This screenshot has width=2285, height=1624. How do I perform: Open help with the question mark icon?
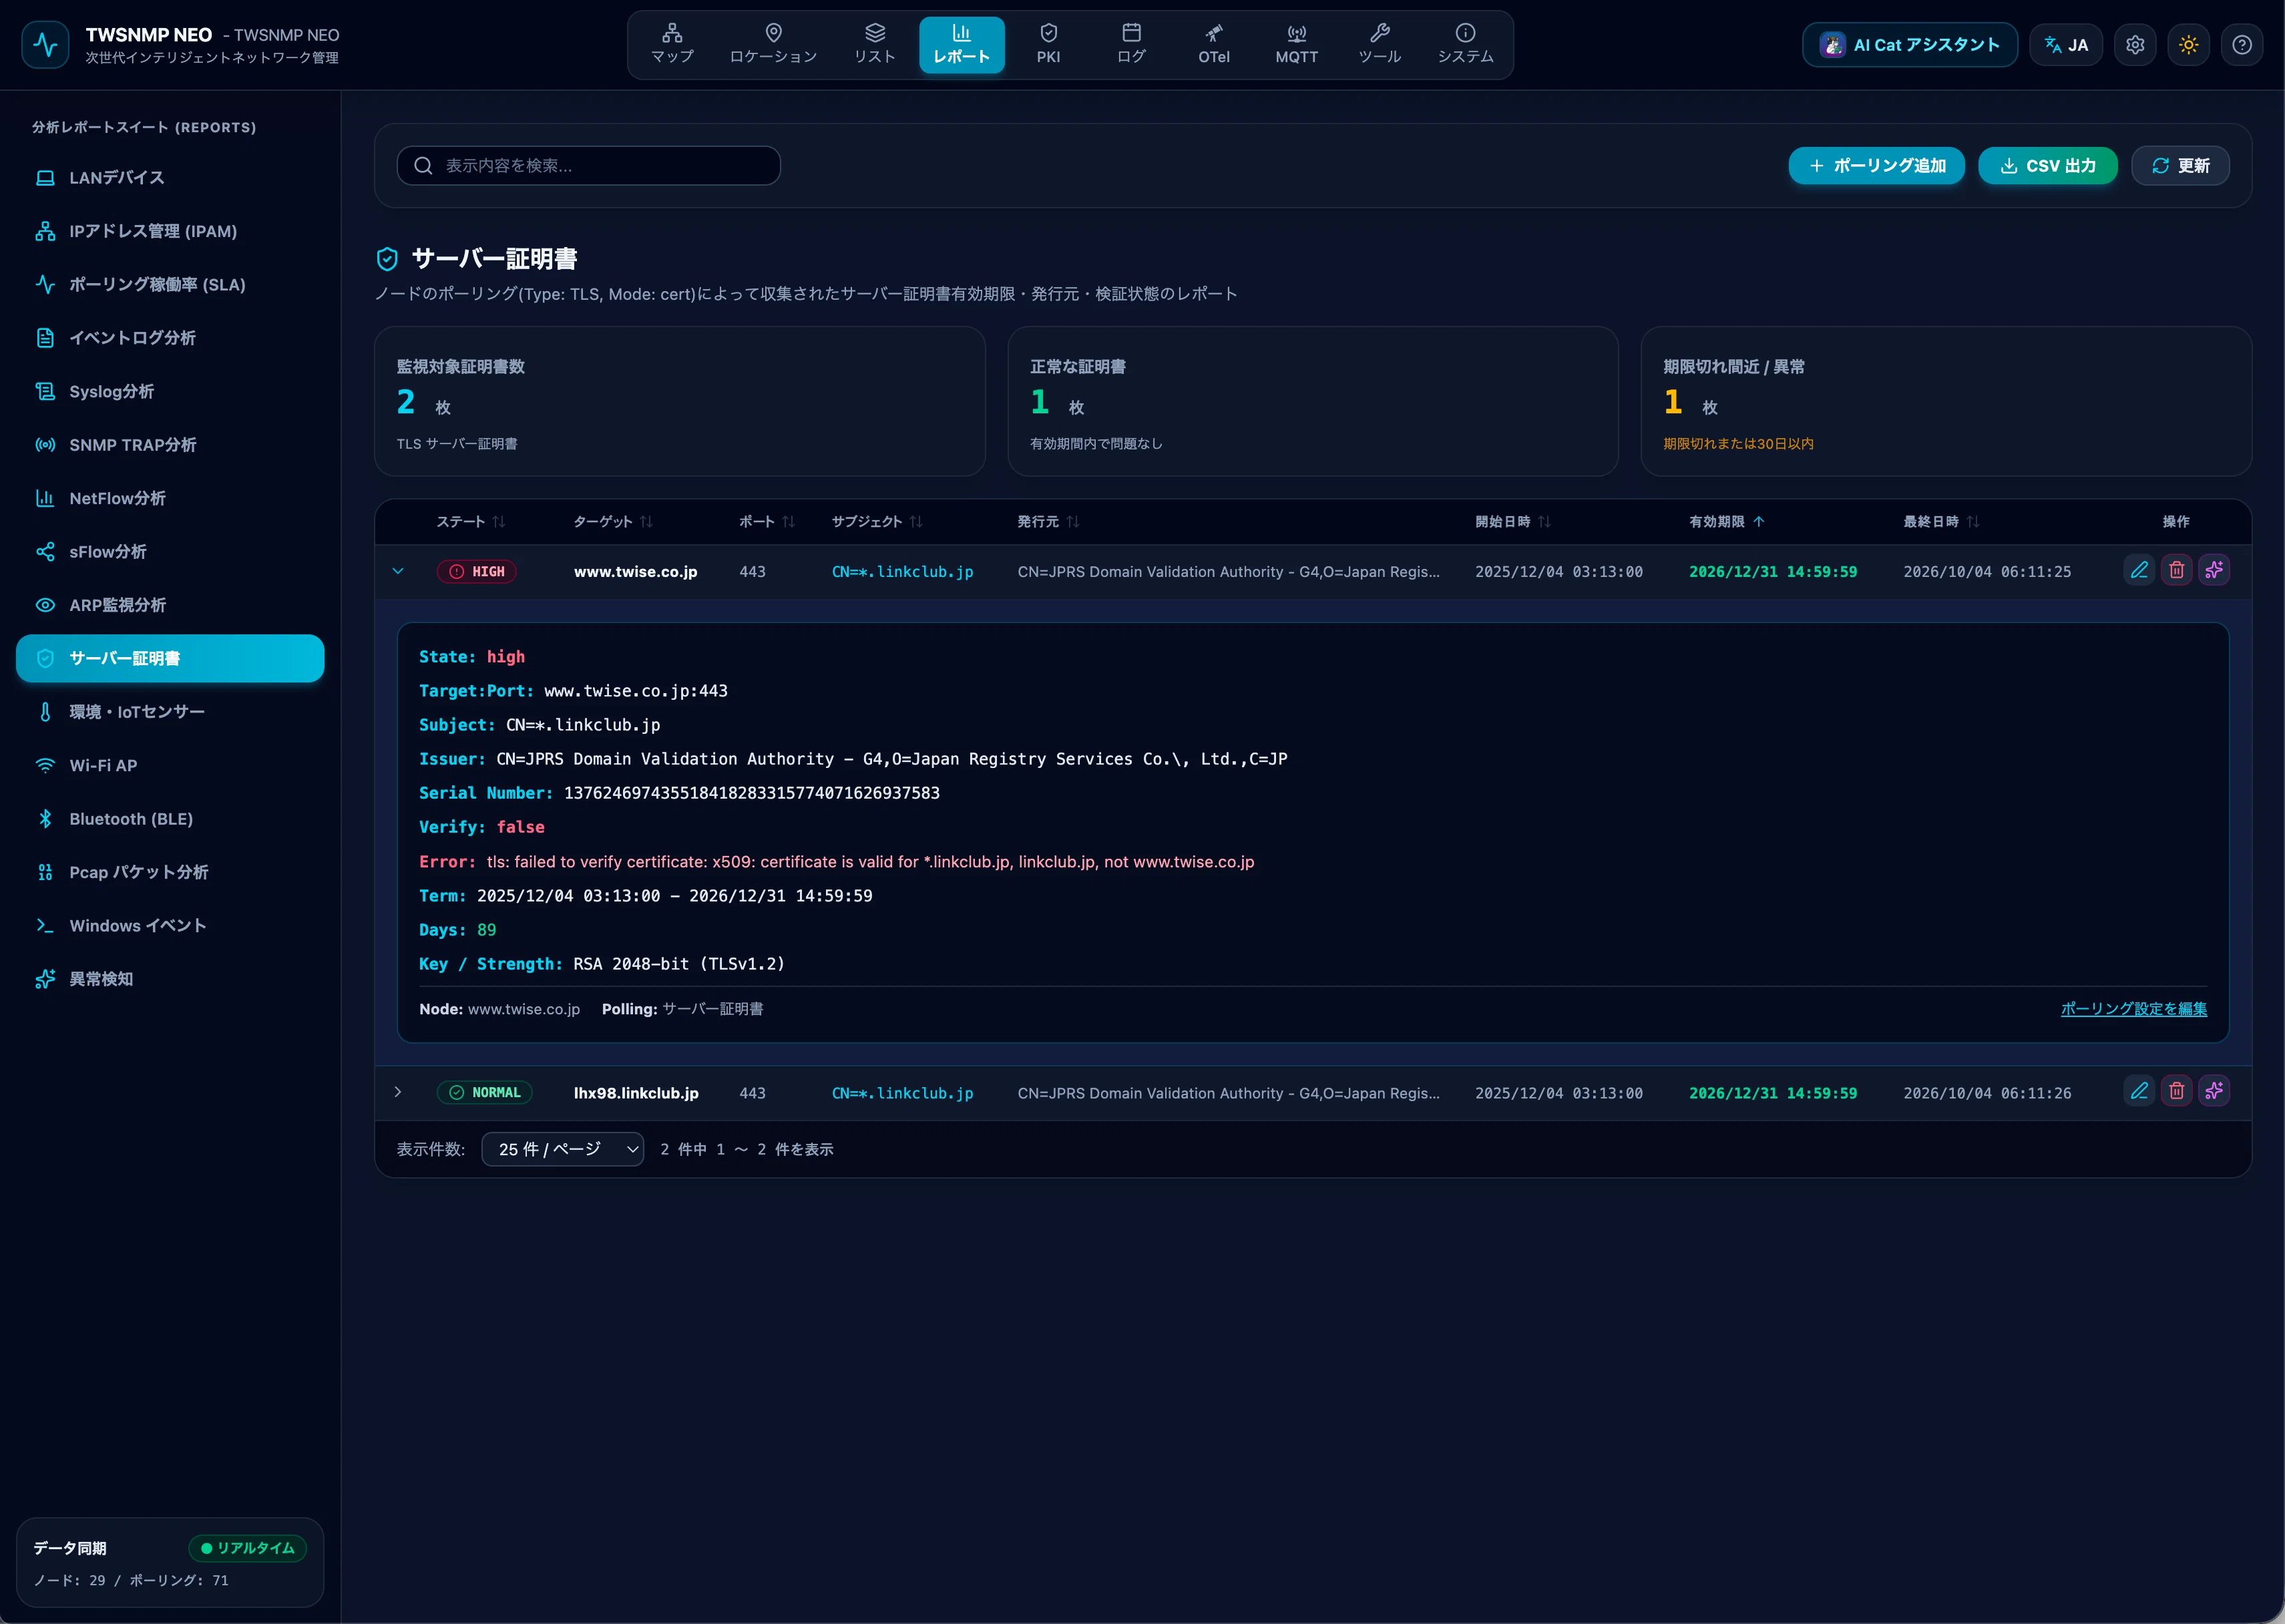pyautogui.click(x=2242, y=45)
